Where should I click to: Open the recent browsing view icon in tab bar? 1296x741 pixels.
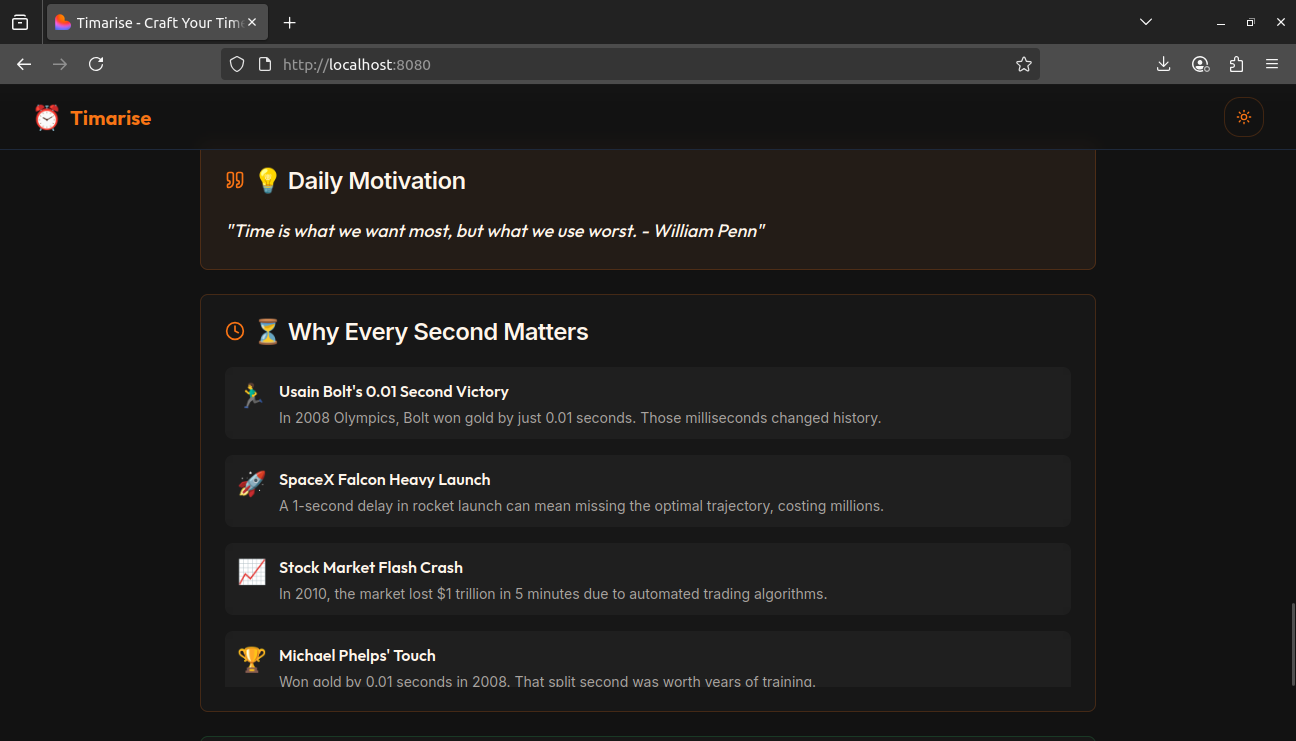coord(20,22)
